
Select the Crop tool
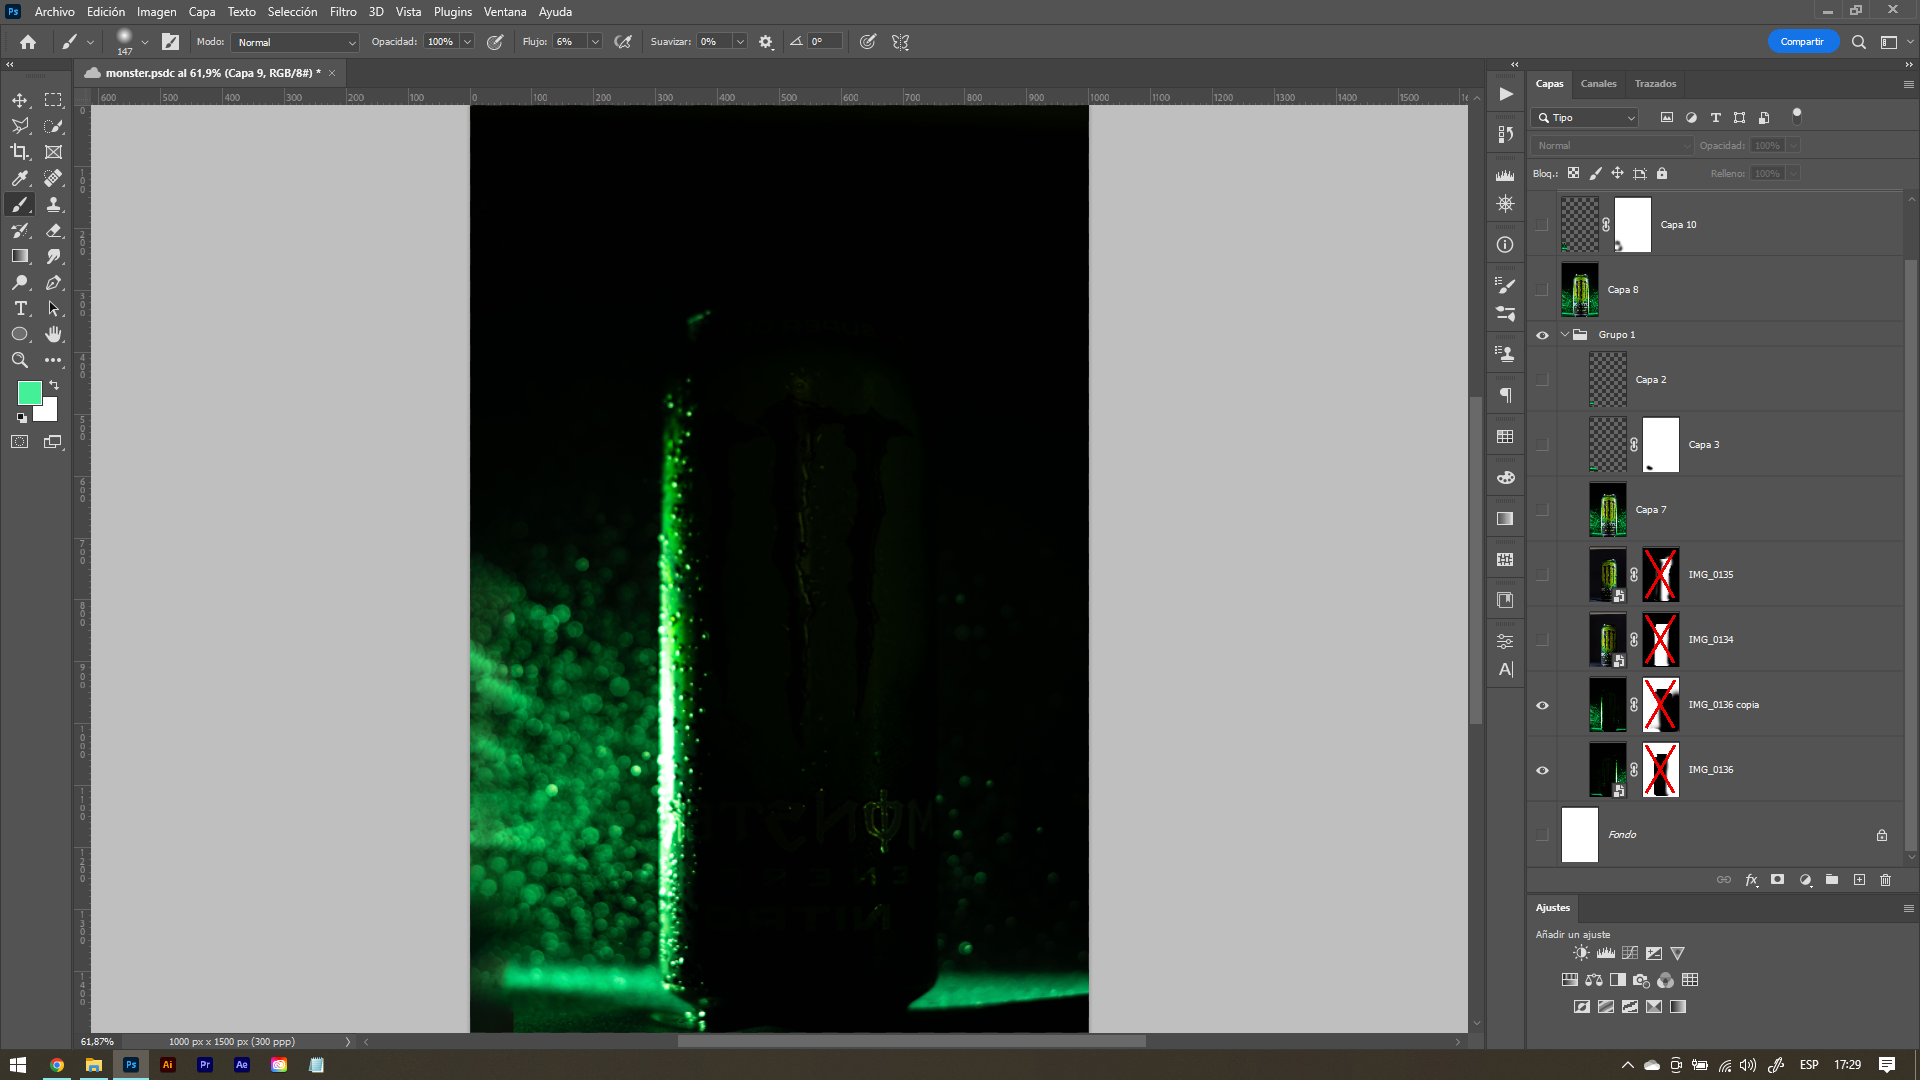(20, 152)
